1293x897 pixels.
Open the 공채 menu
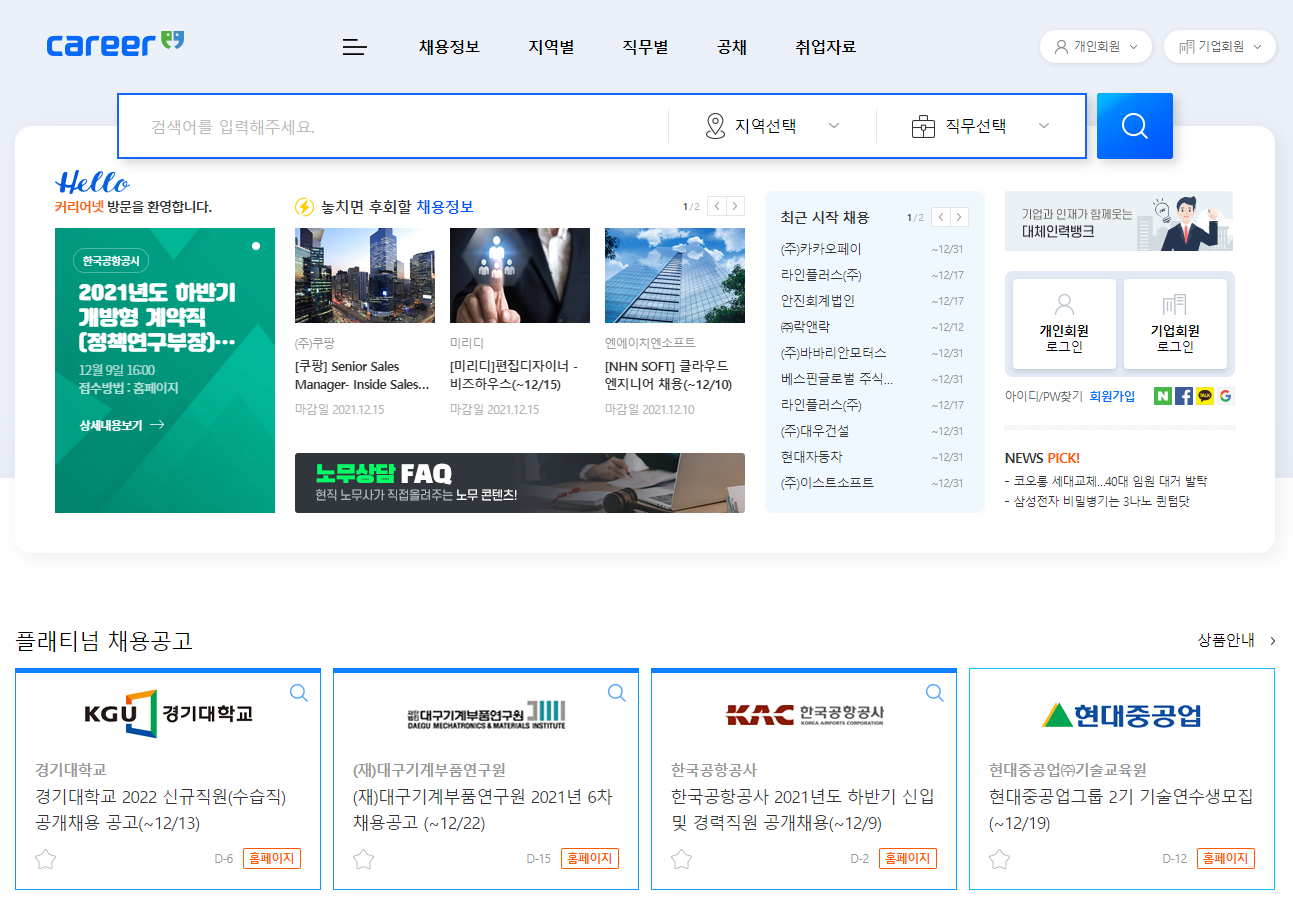click(x=732, y=47)
